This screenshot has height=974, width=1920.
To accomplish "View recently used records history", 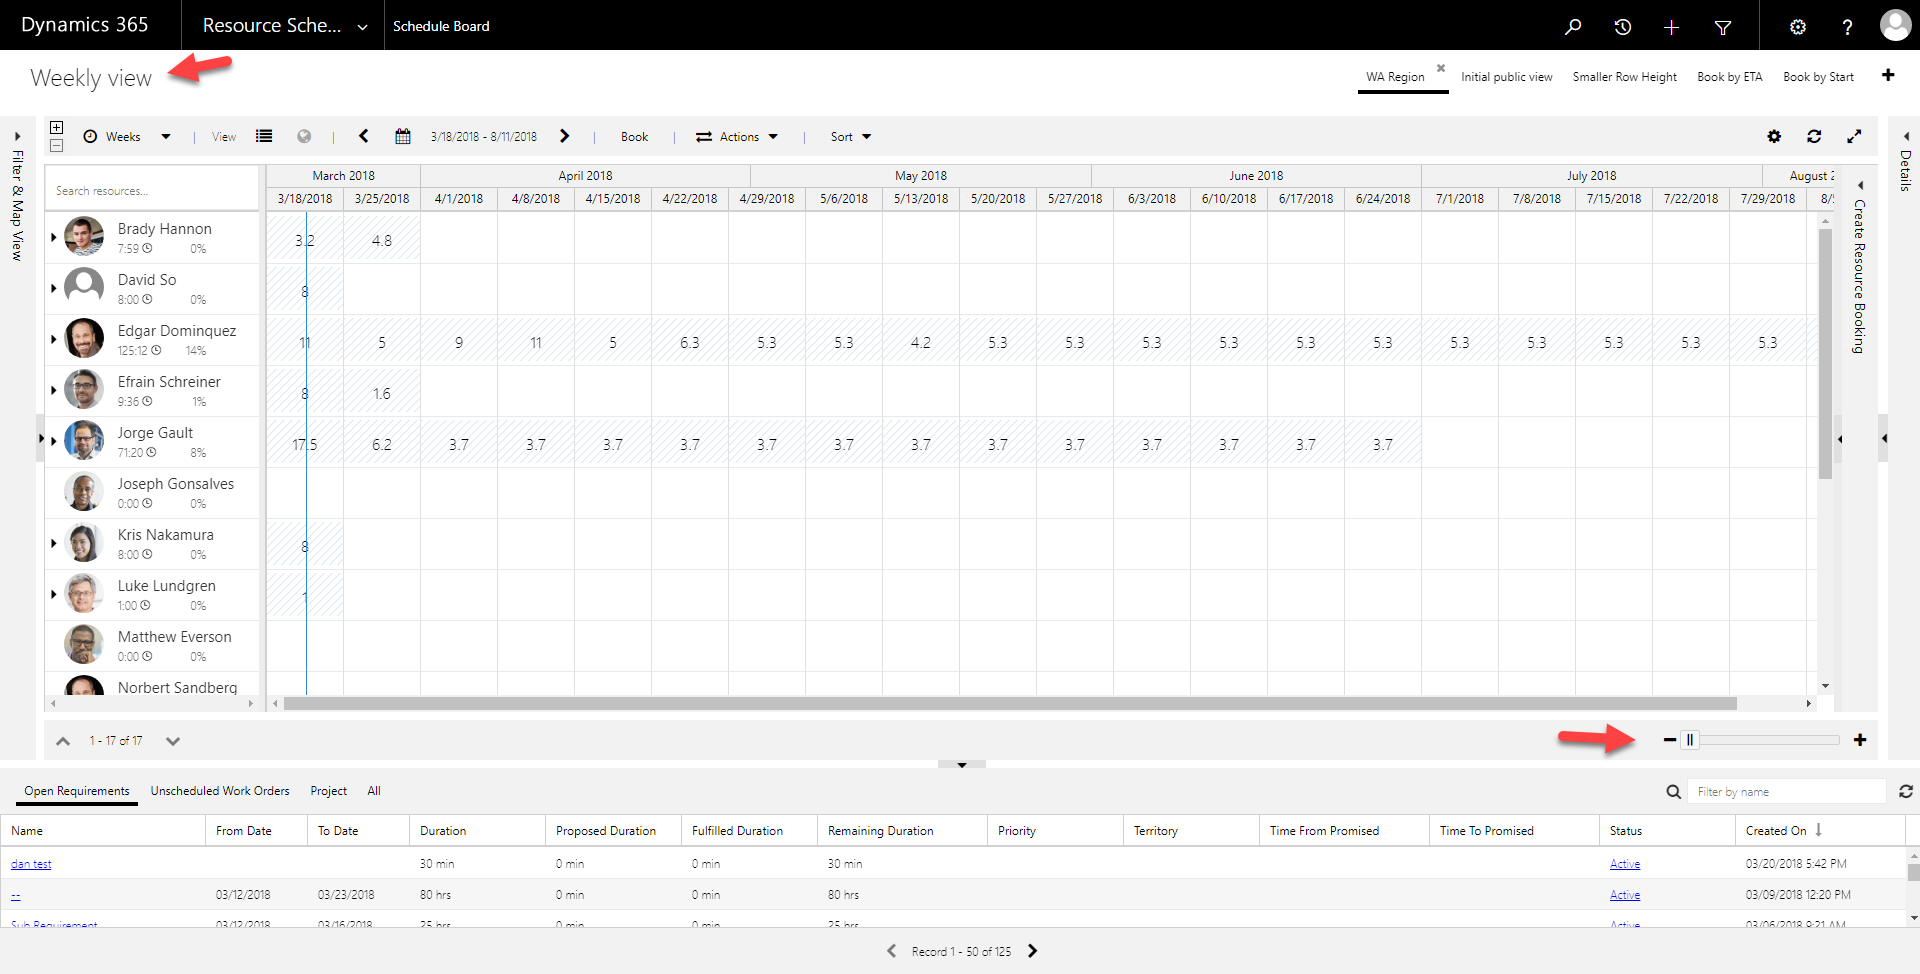I will [1622, 27].
